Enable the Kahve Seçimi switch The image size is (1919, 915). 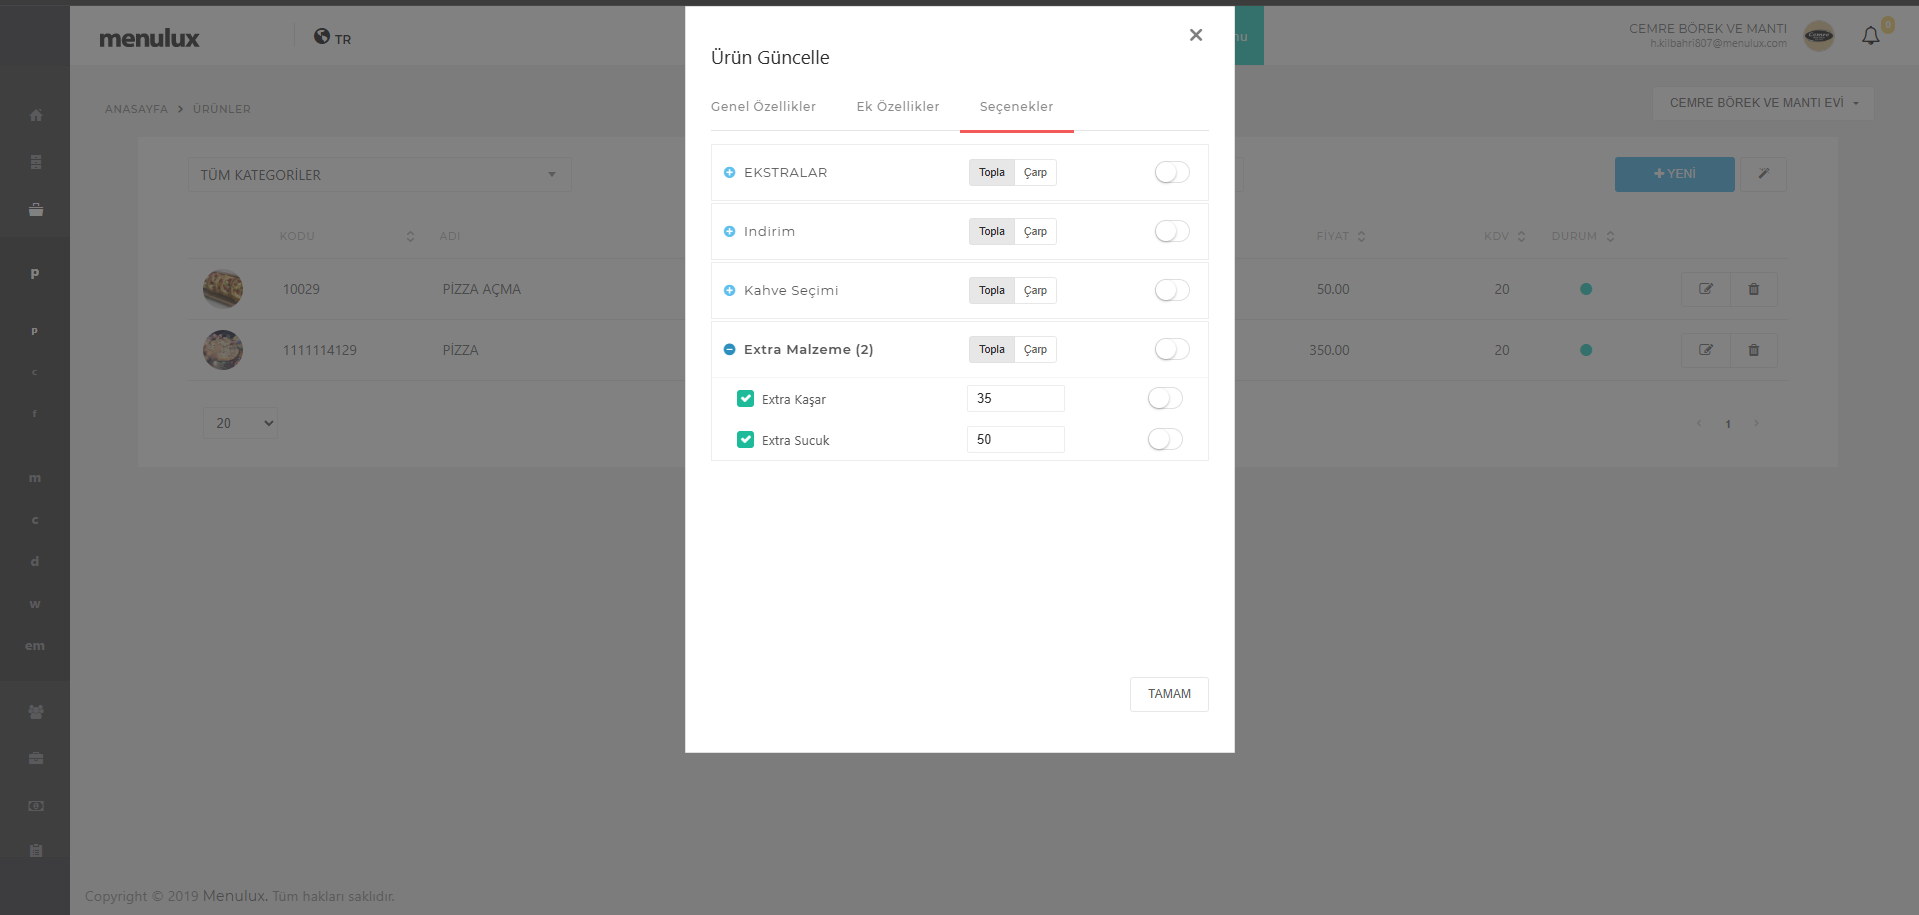click(x=1172, y=290)
